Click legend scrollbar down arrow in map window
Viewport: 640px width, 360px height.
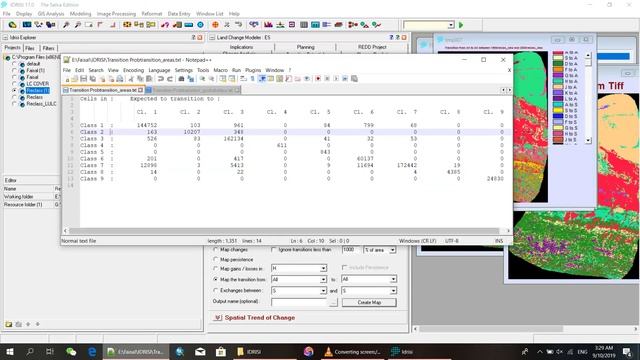[588, 140]
